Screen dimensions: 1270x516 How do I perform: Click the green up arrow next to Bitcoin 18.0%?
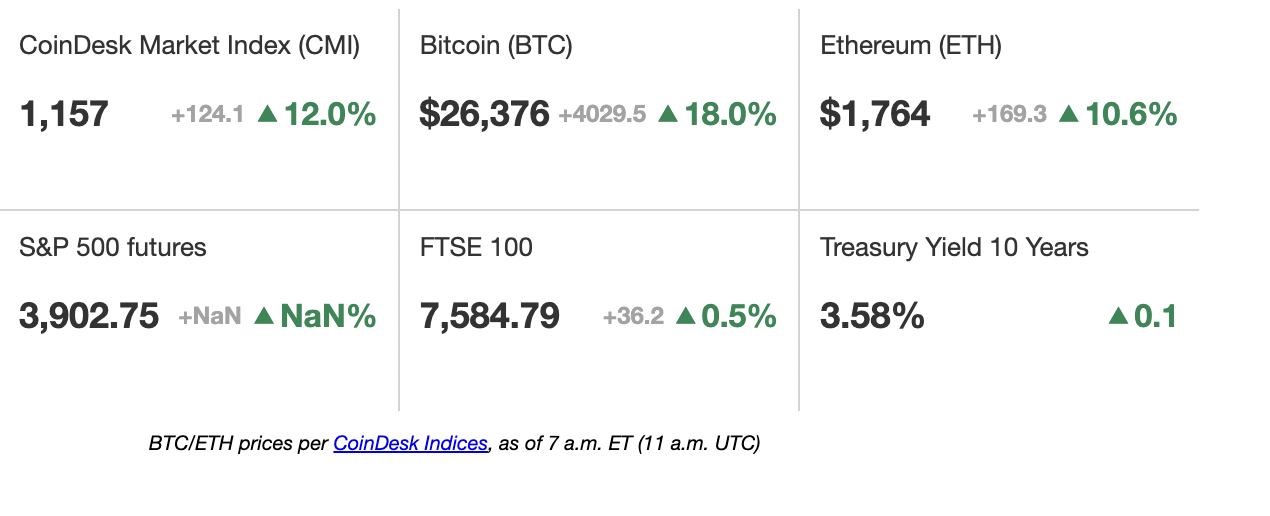pyautogui.click(x=668, y=114)
